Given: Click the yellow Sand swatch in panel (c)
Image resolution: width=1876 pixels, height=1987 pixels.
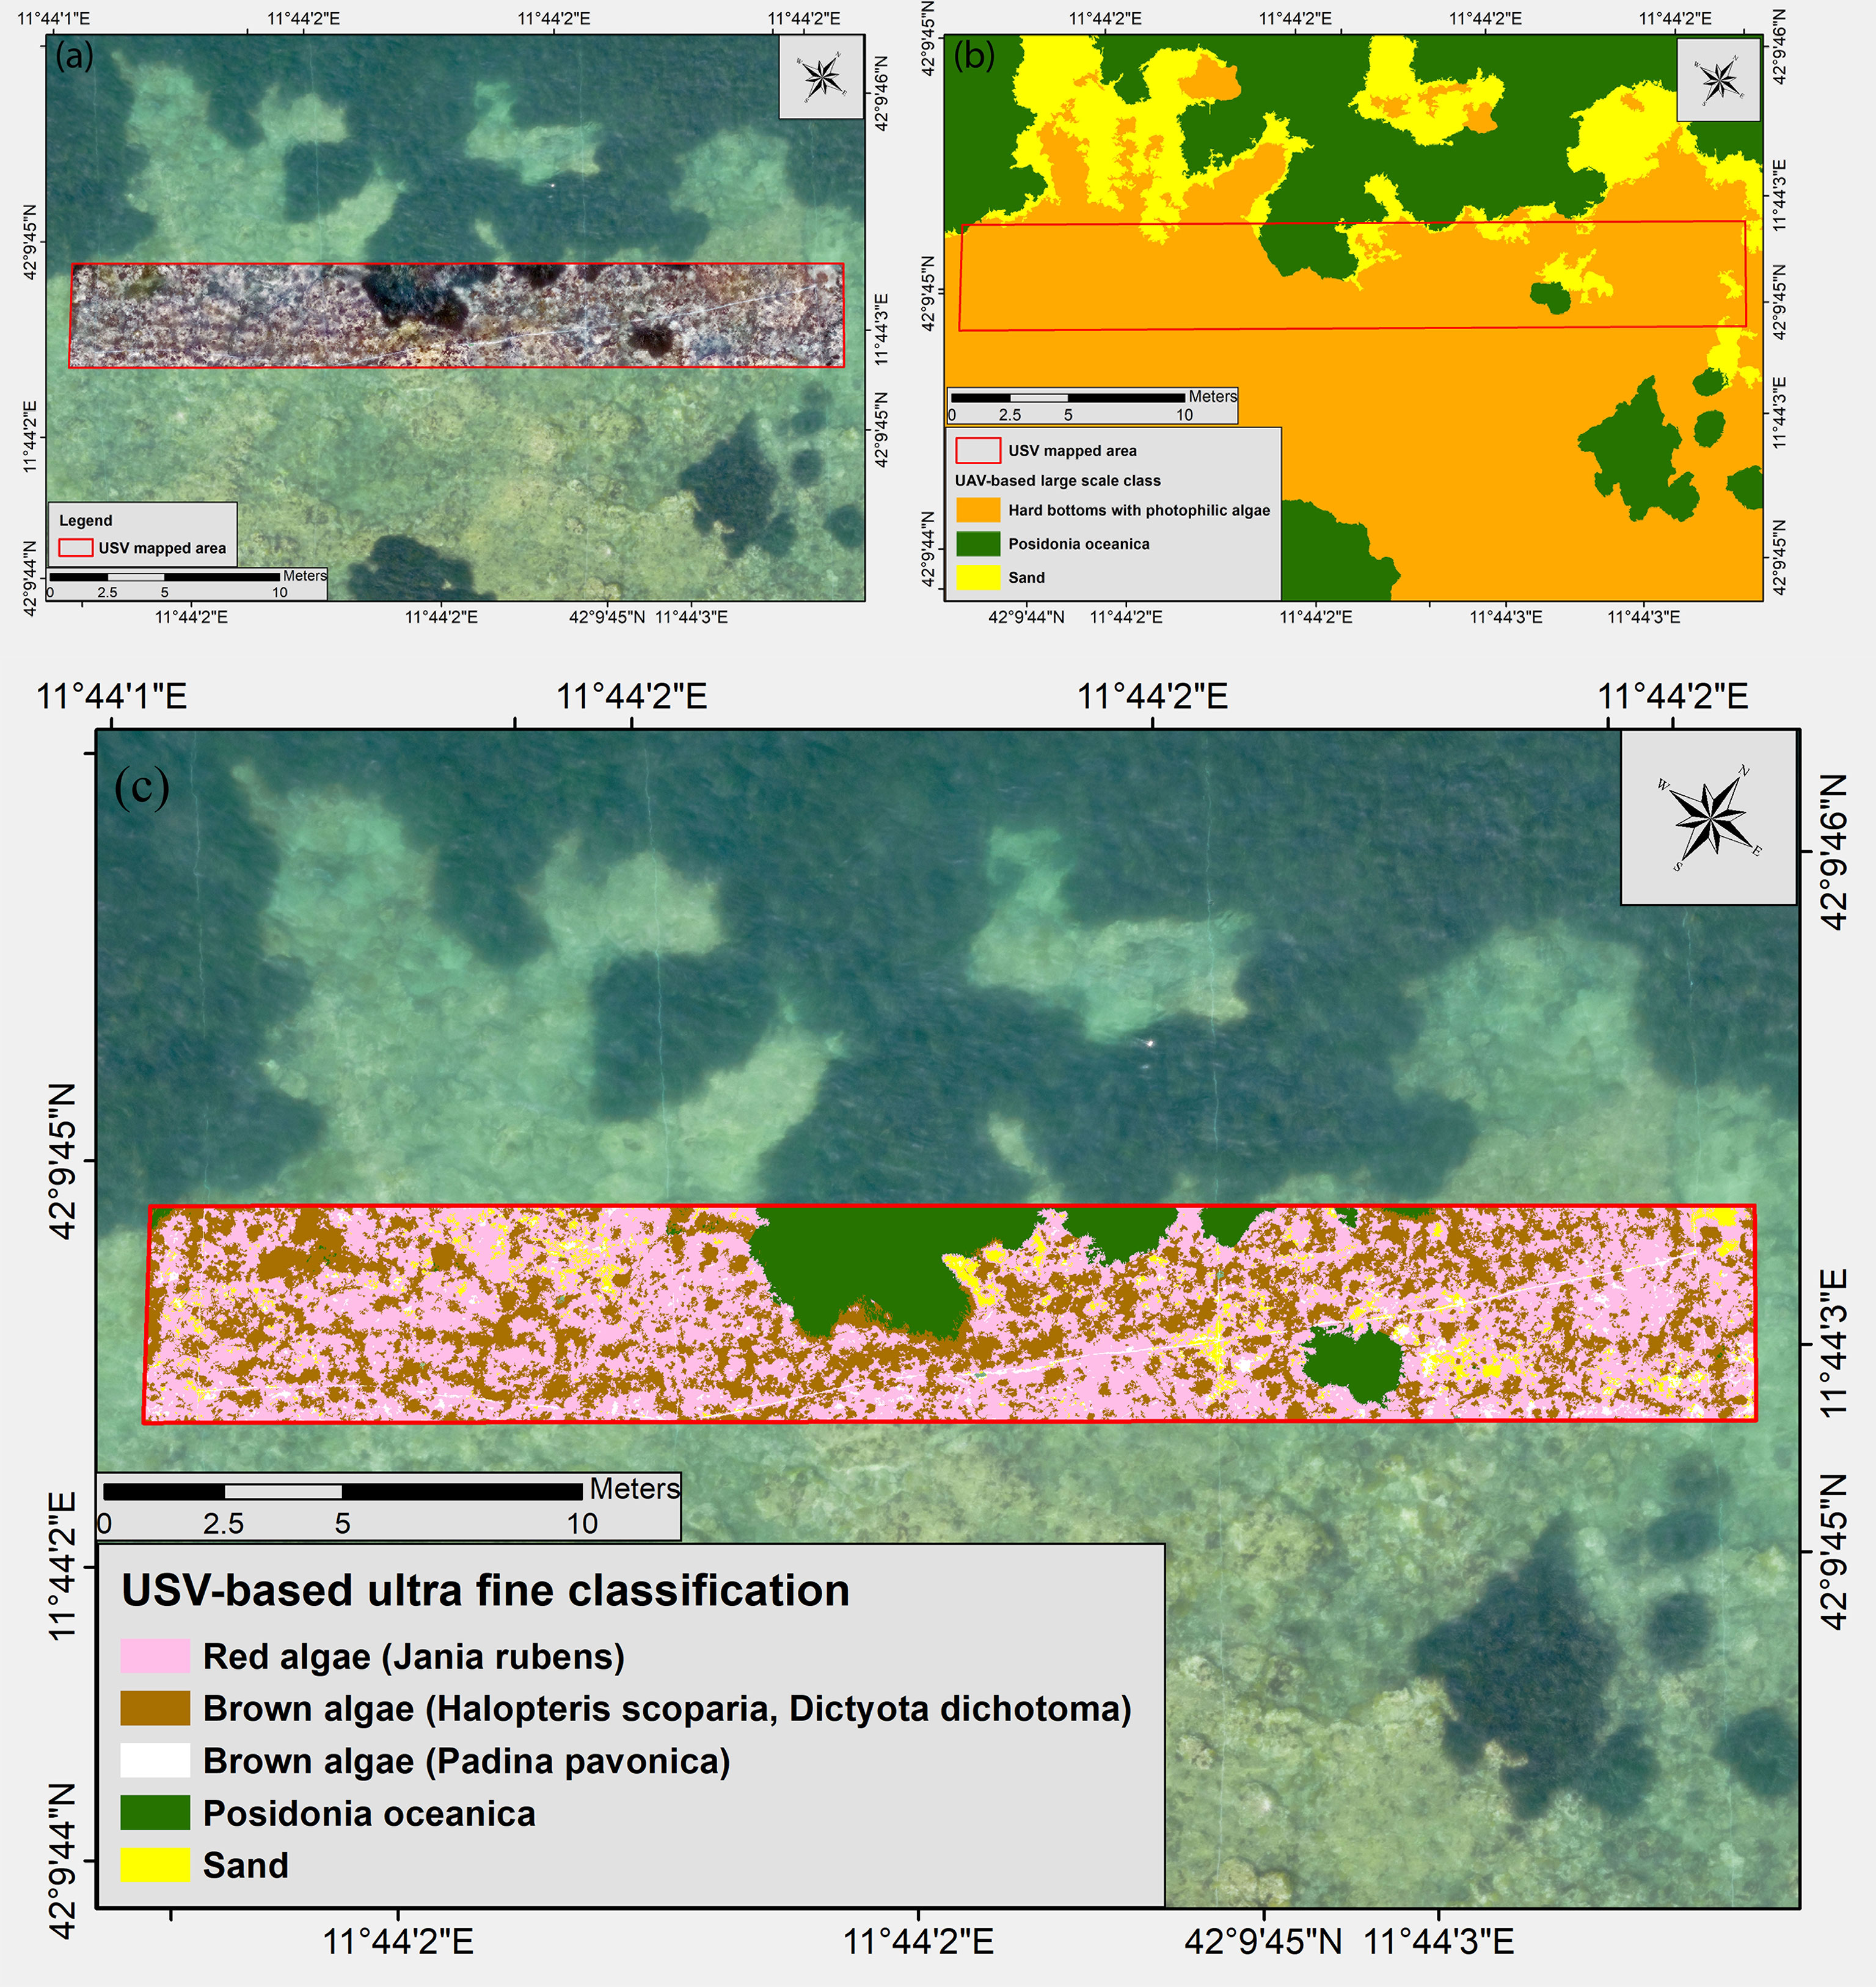Looking at the screenshot, I should point(155,1865).
